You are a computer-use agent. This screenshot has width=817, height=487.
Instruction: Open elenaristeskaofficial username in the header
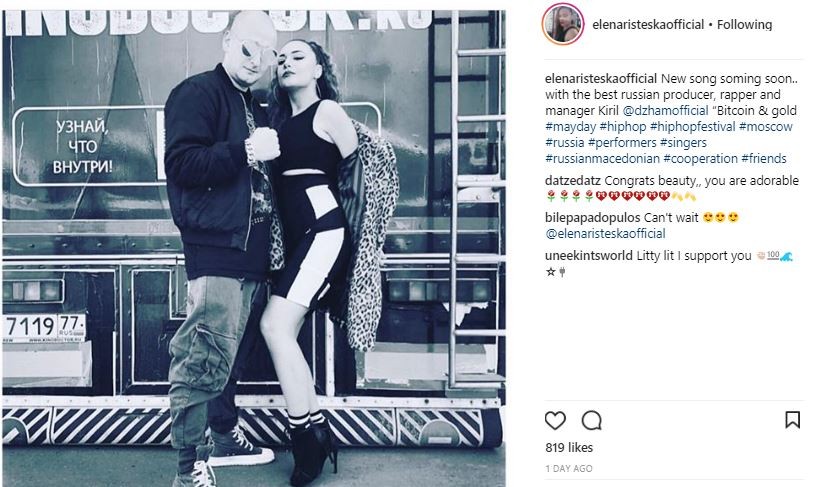648,24
